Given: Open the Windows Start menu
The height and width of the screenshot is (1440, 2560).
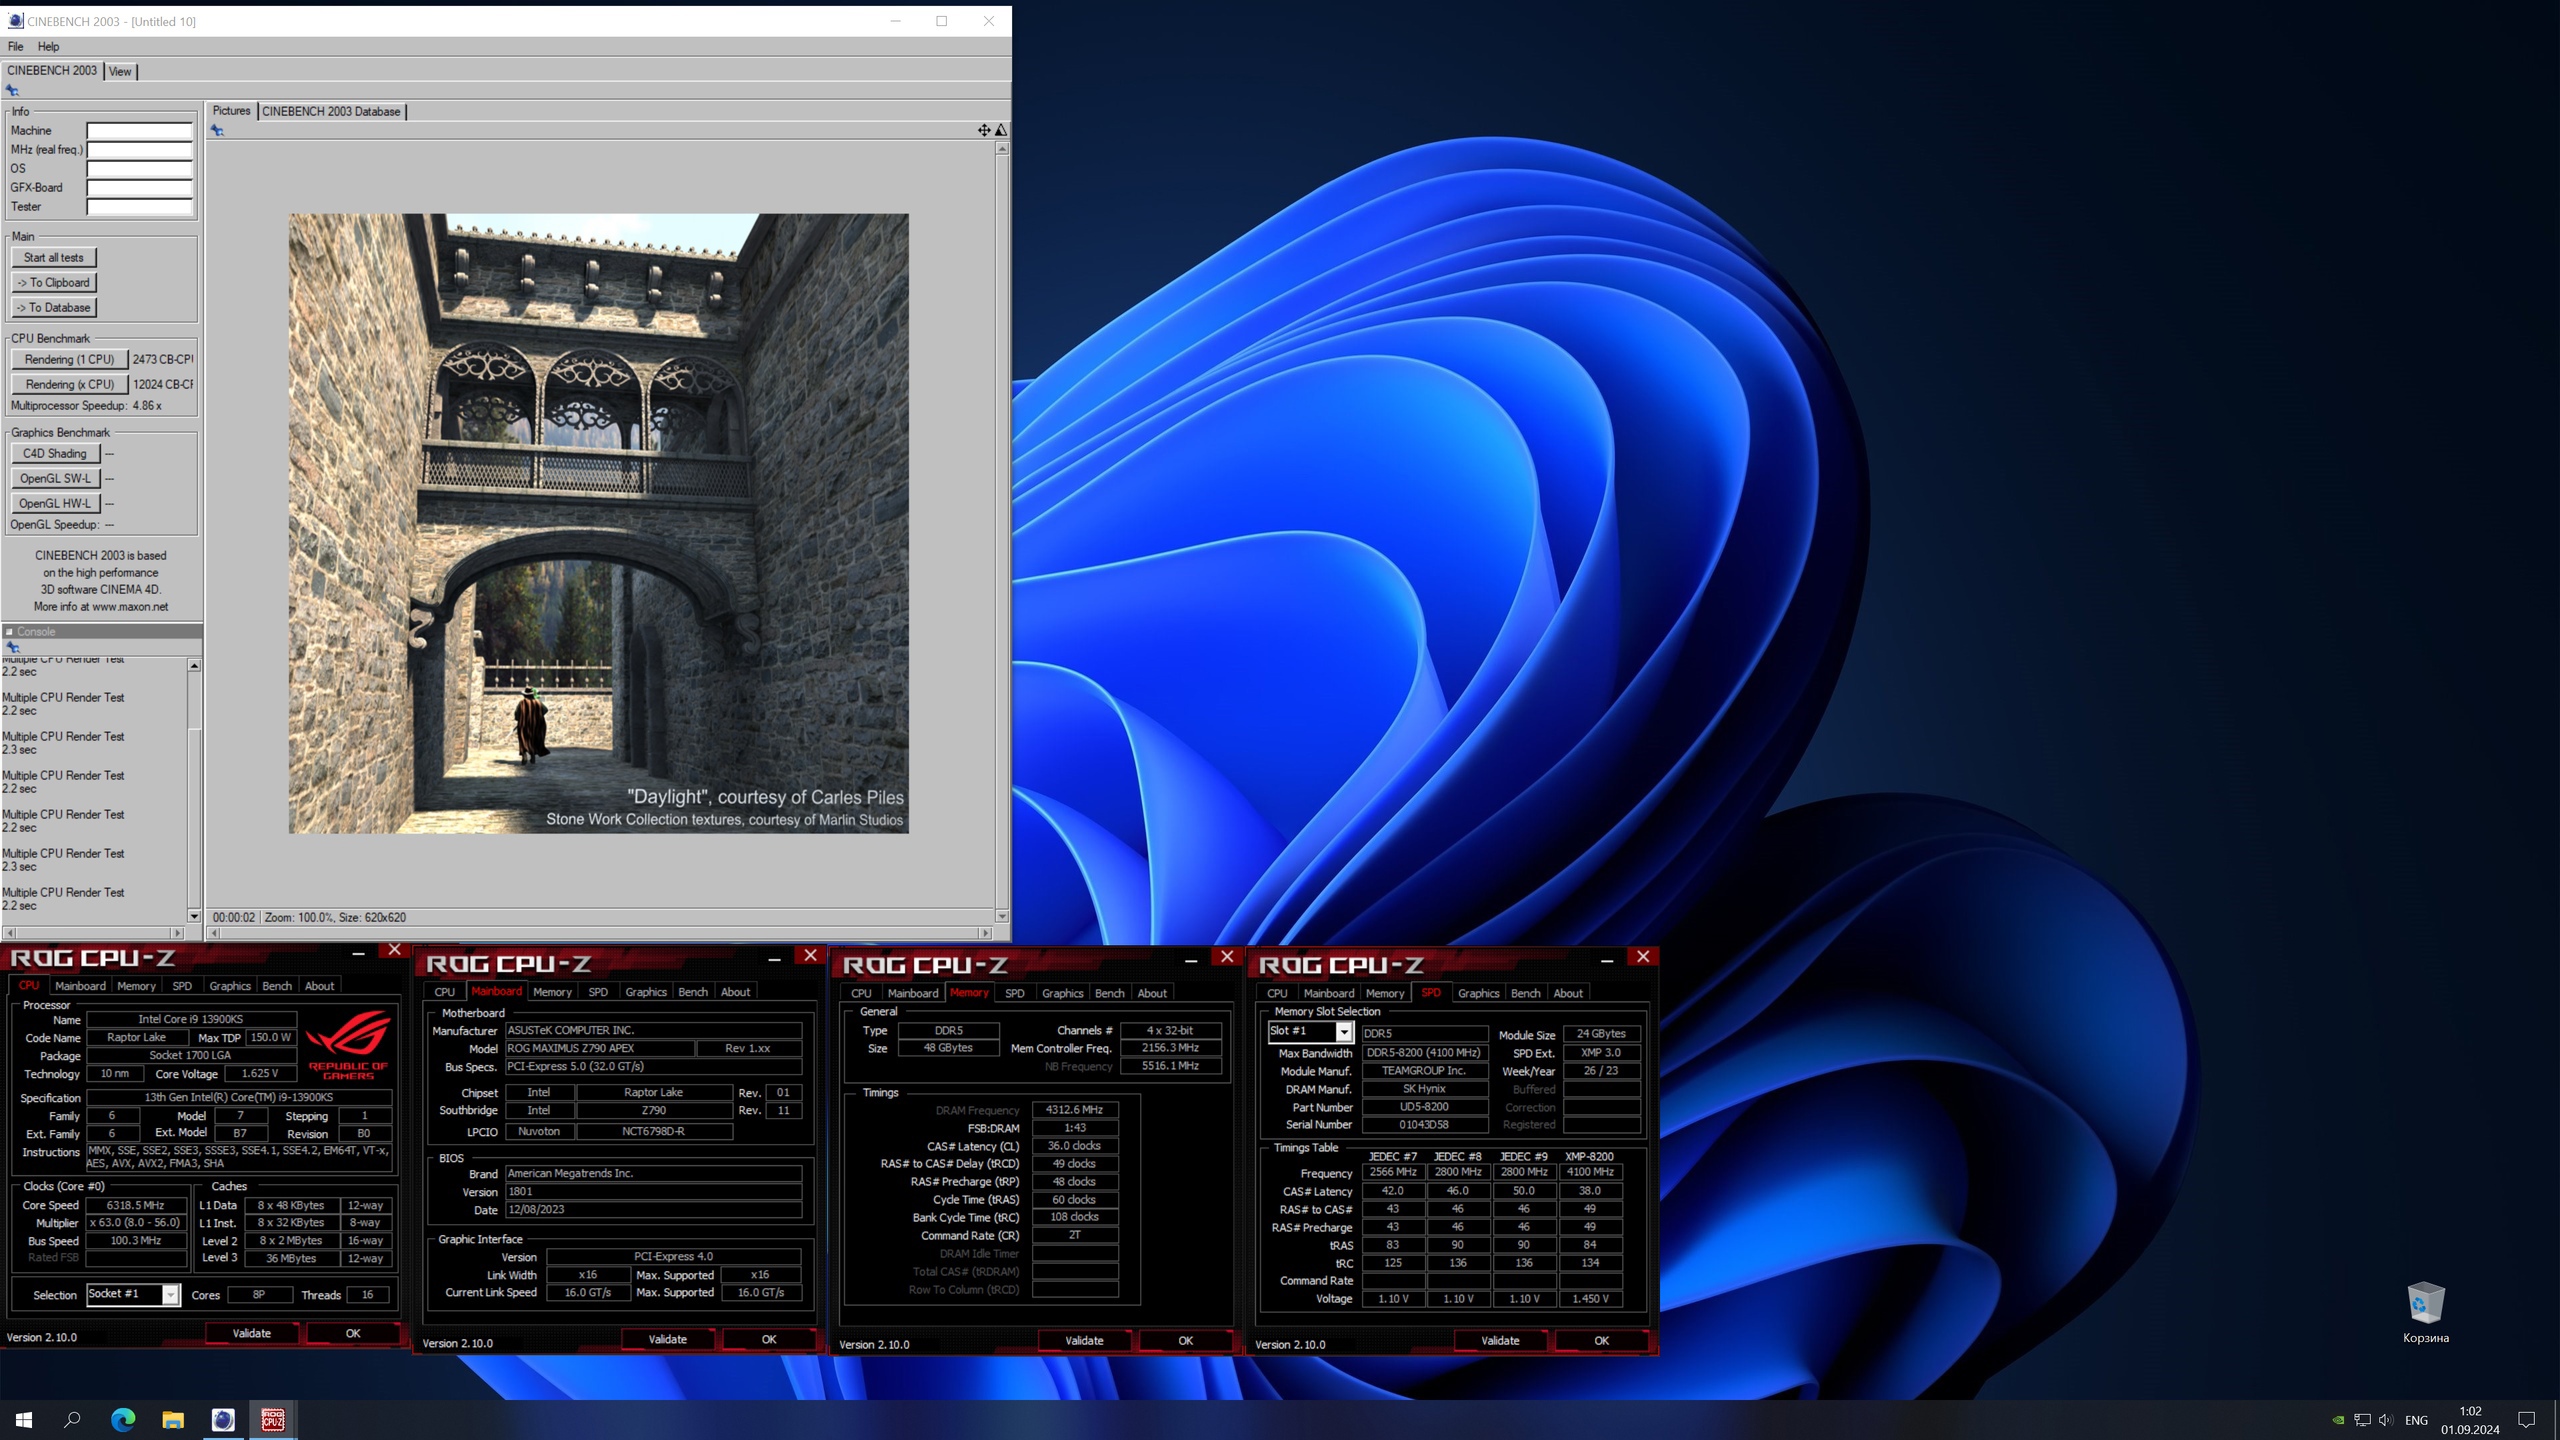Looking at the screenshot, I should 24,1419.
